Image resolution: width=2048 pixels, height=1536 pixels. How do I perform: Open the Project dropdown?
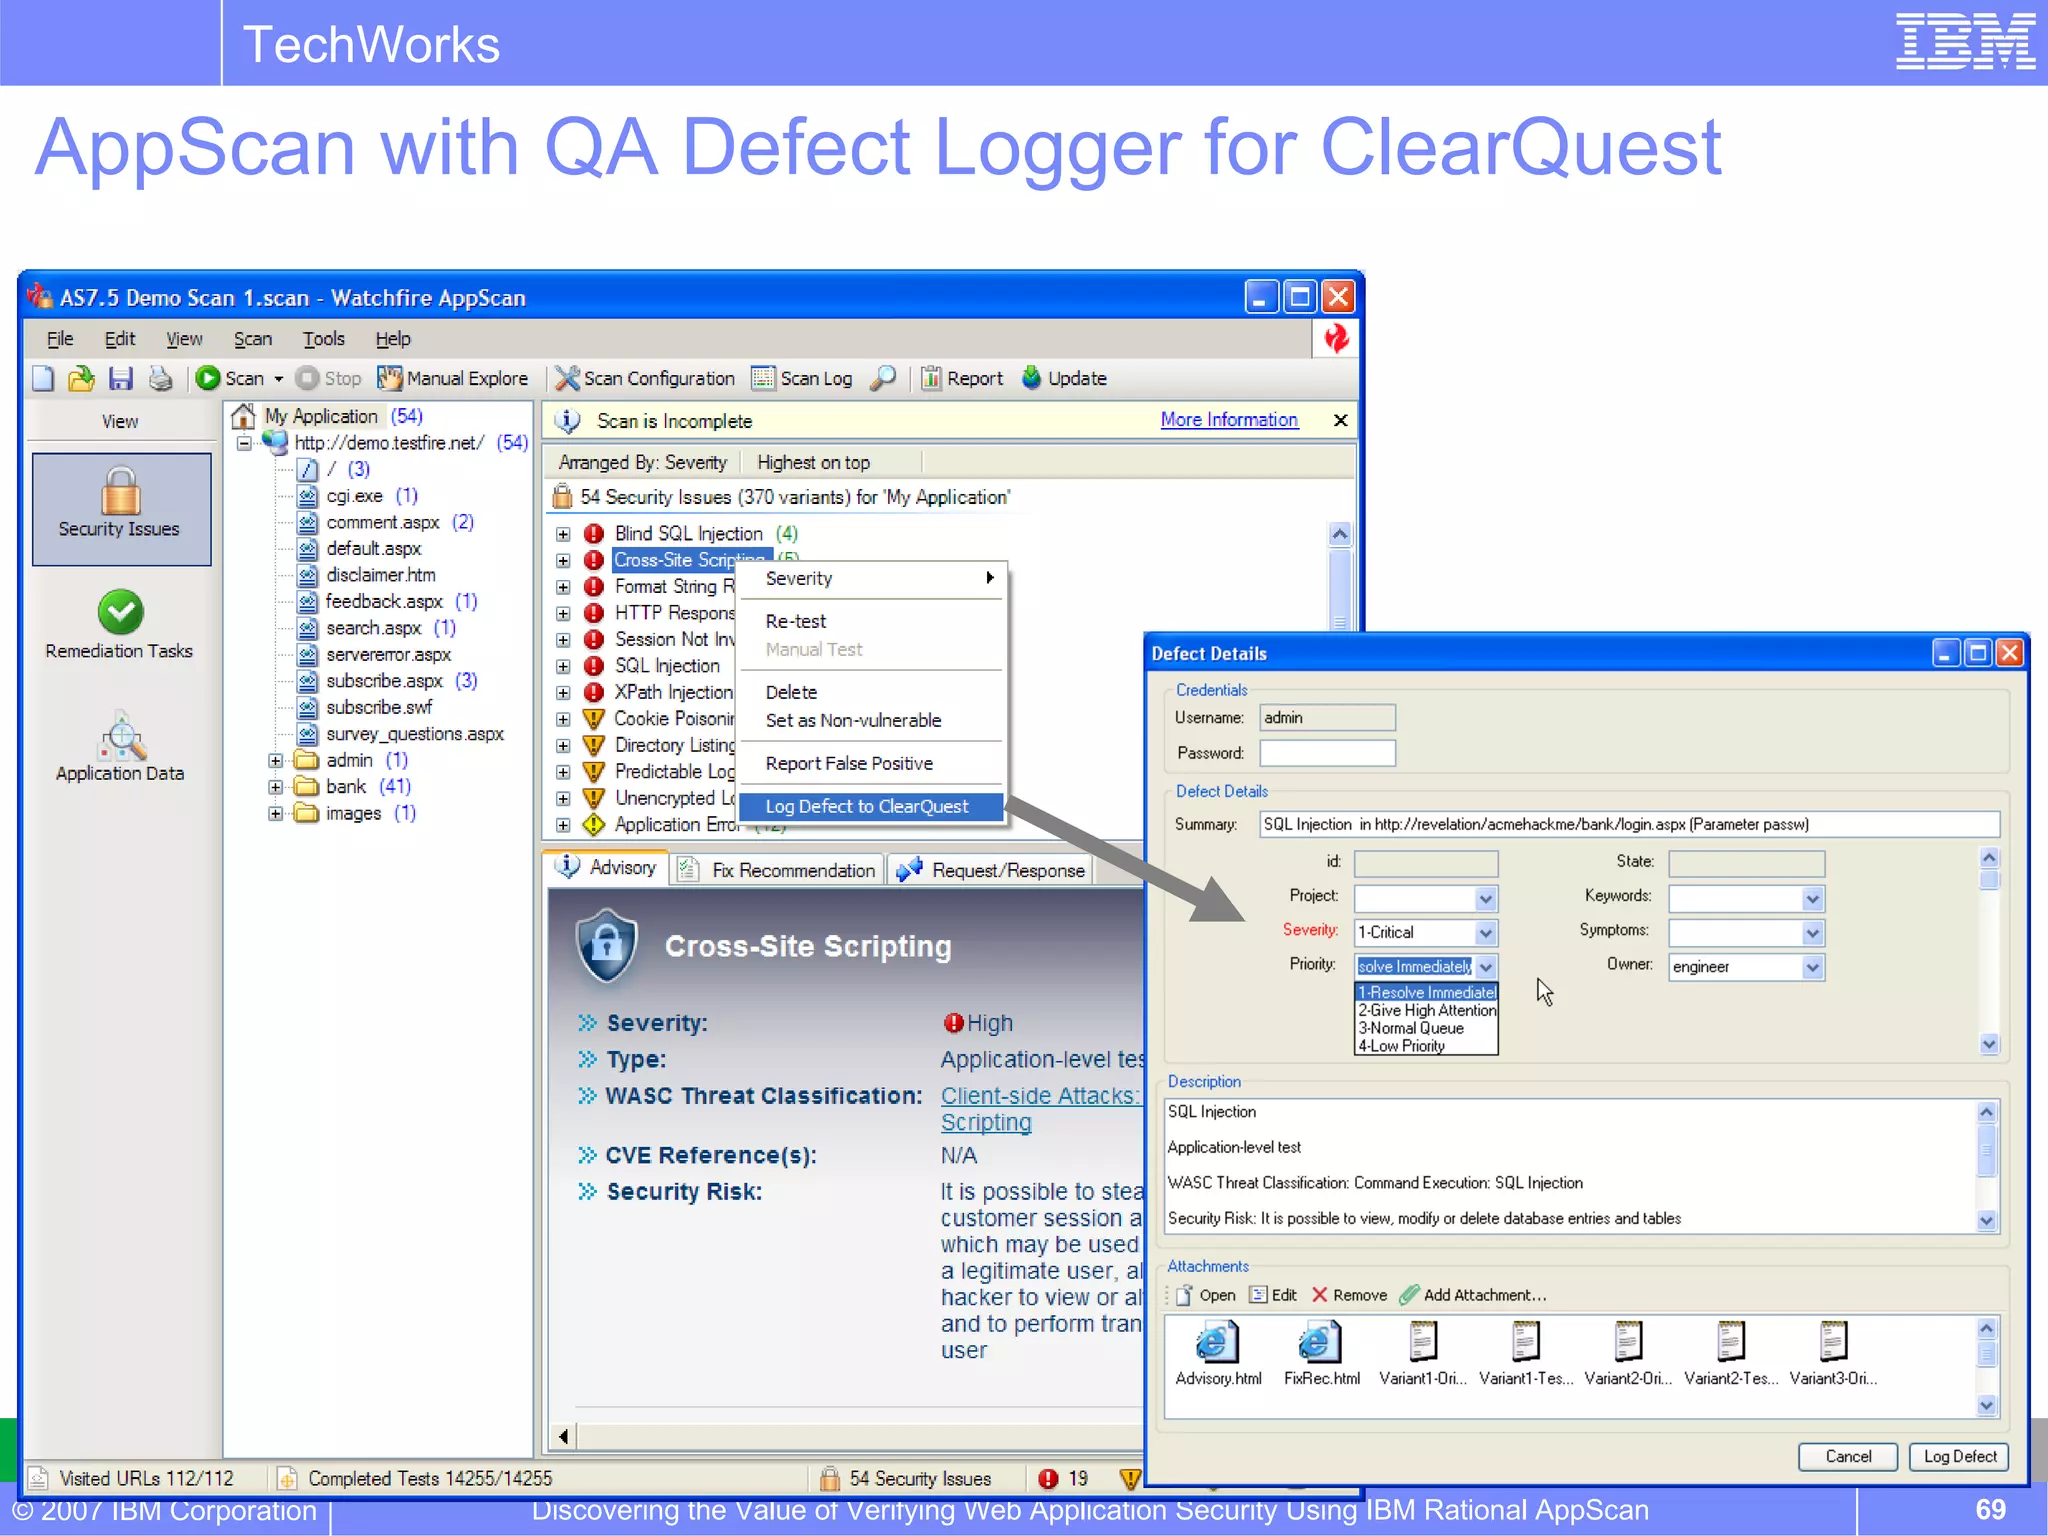[x=1485, y=898]
